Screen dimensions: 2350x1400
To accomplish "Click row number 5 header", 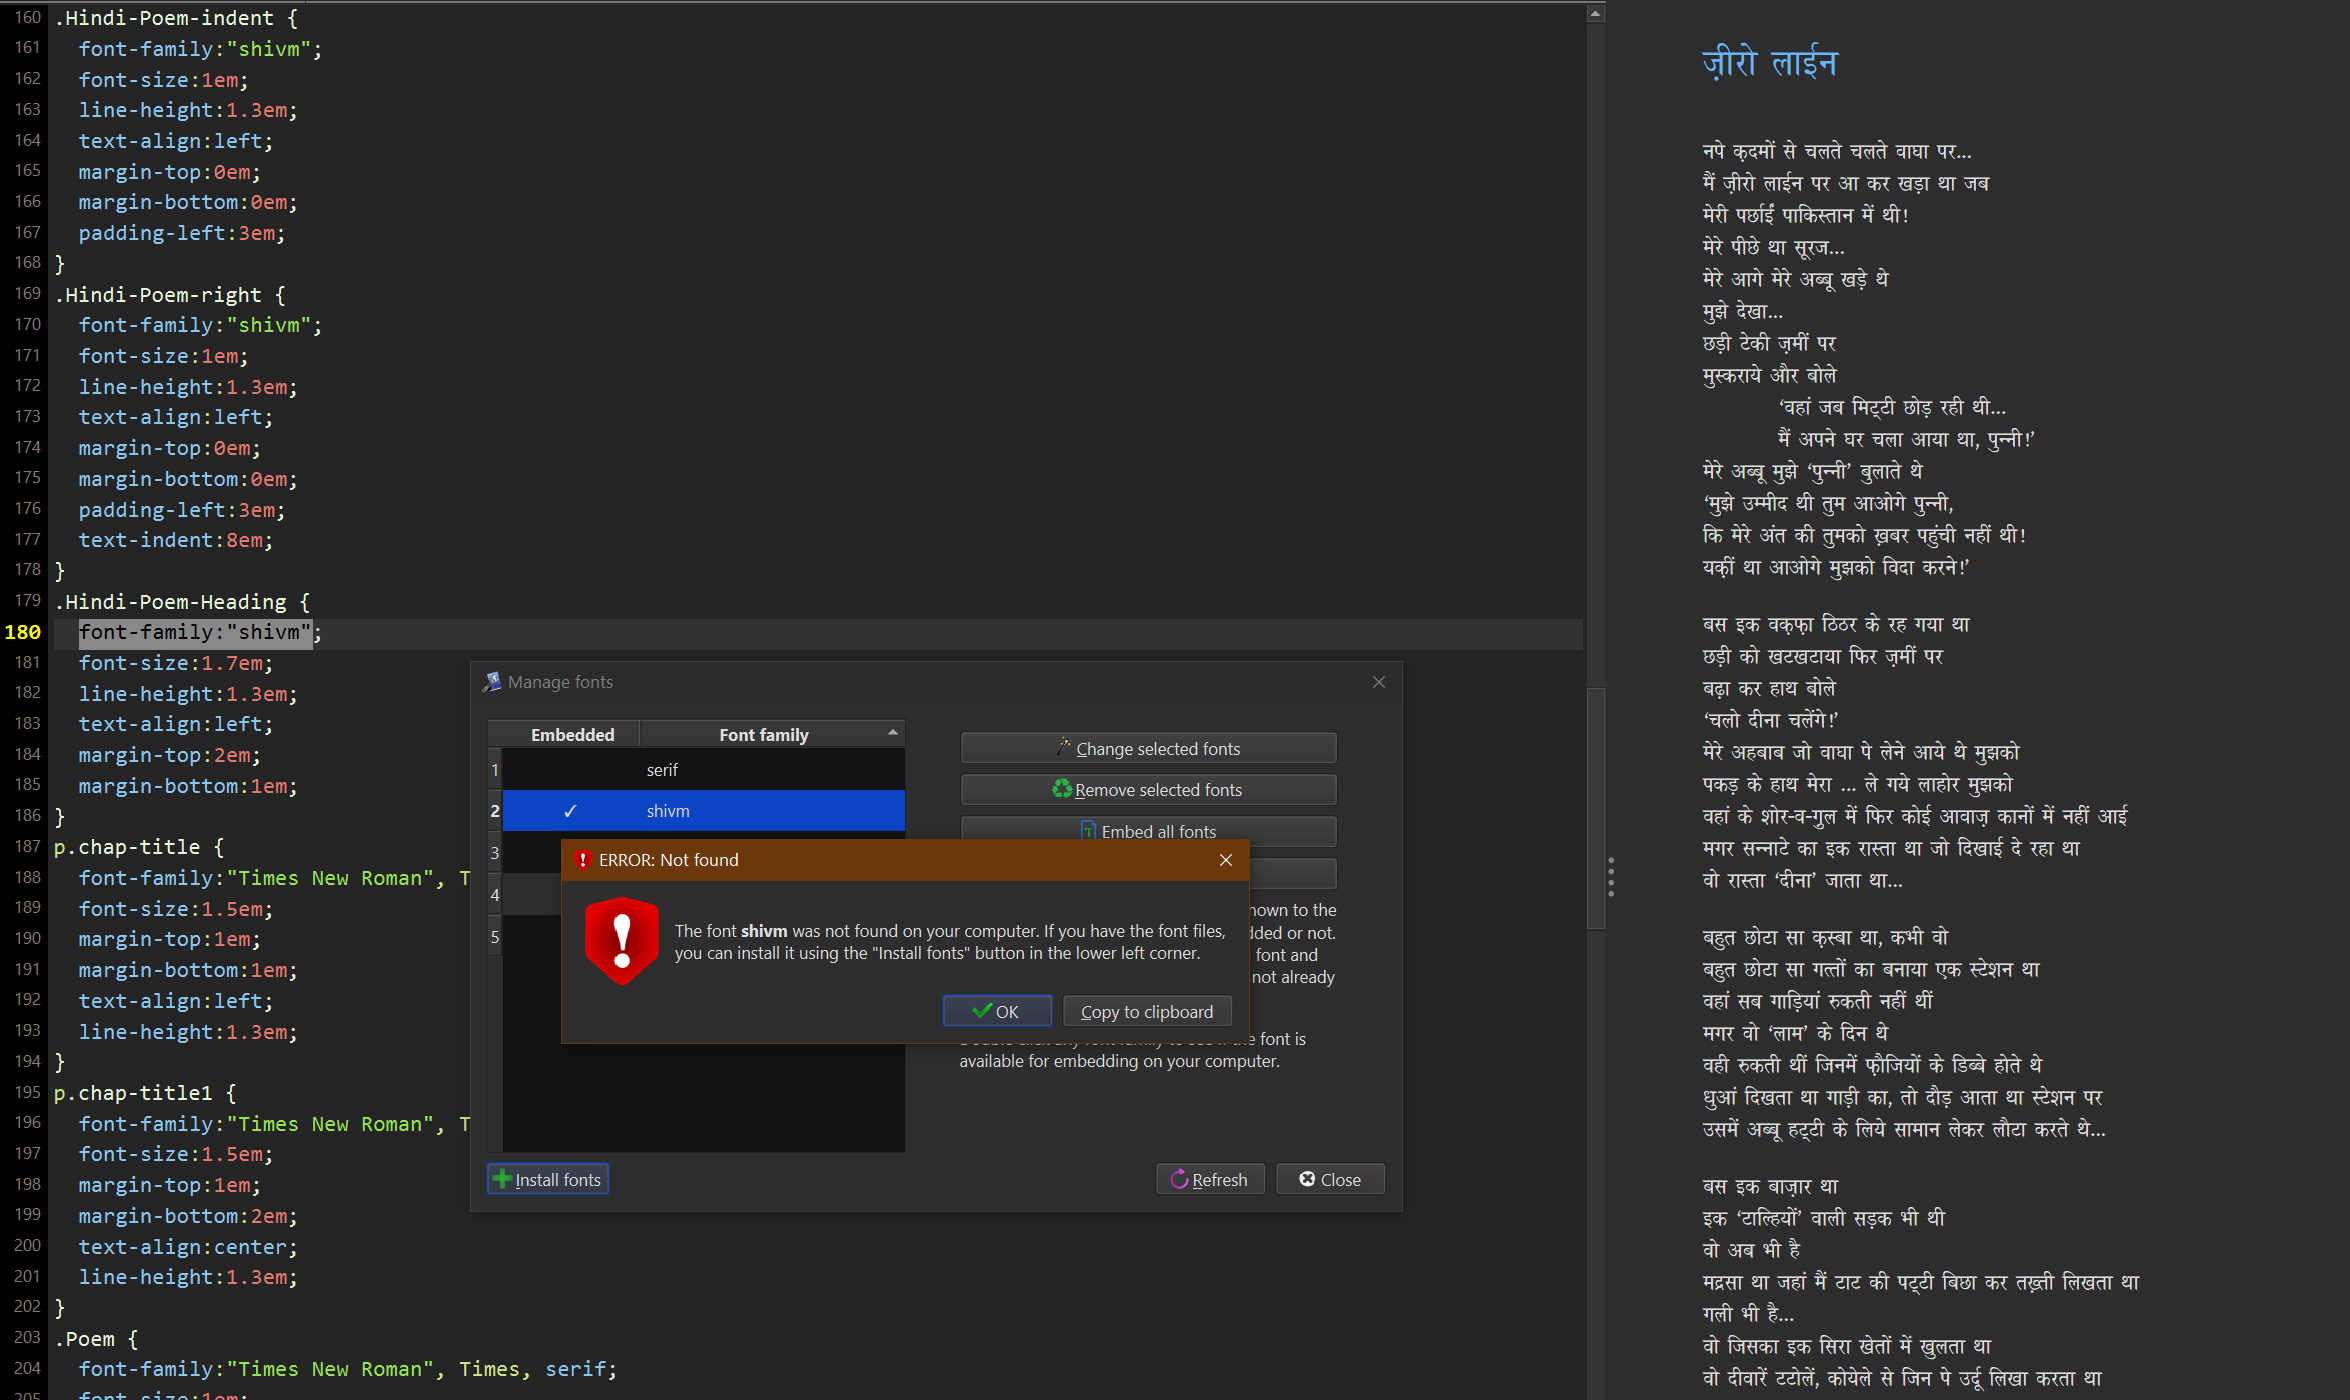I will pyautogui.click(x=494, y=937).
